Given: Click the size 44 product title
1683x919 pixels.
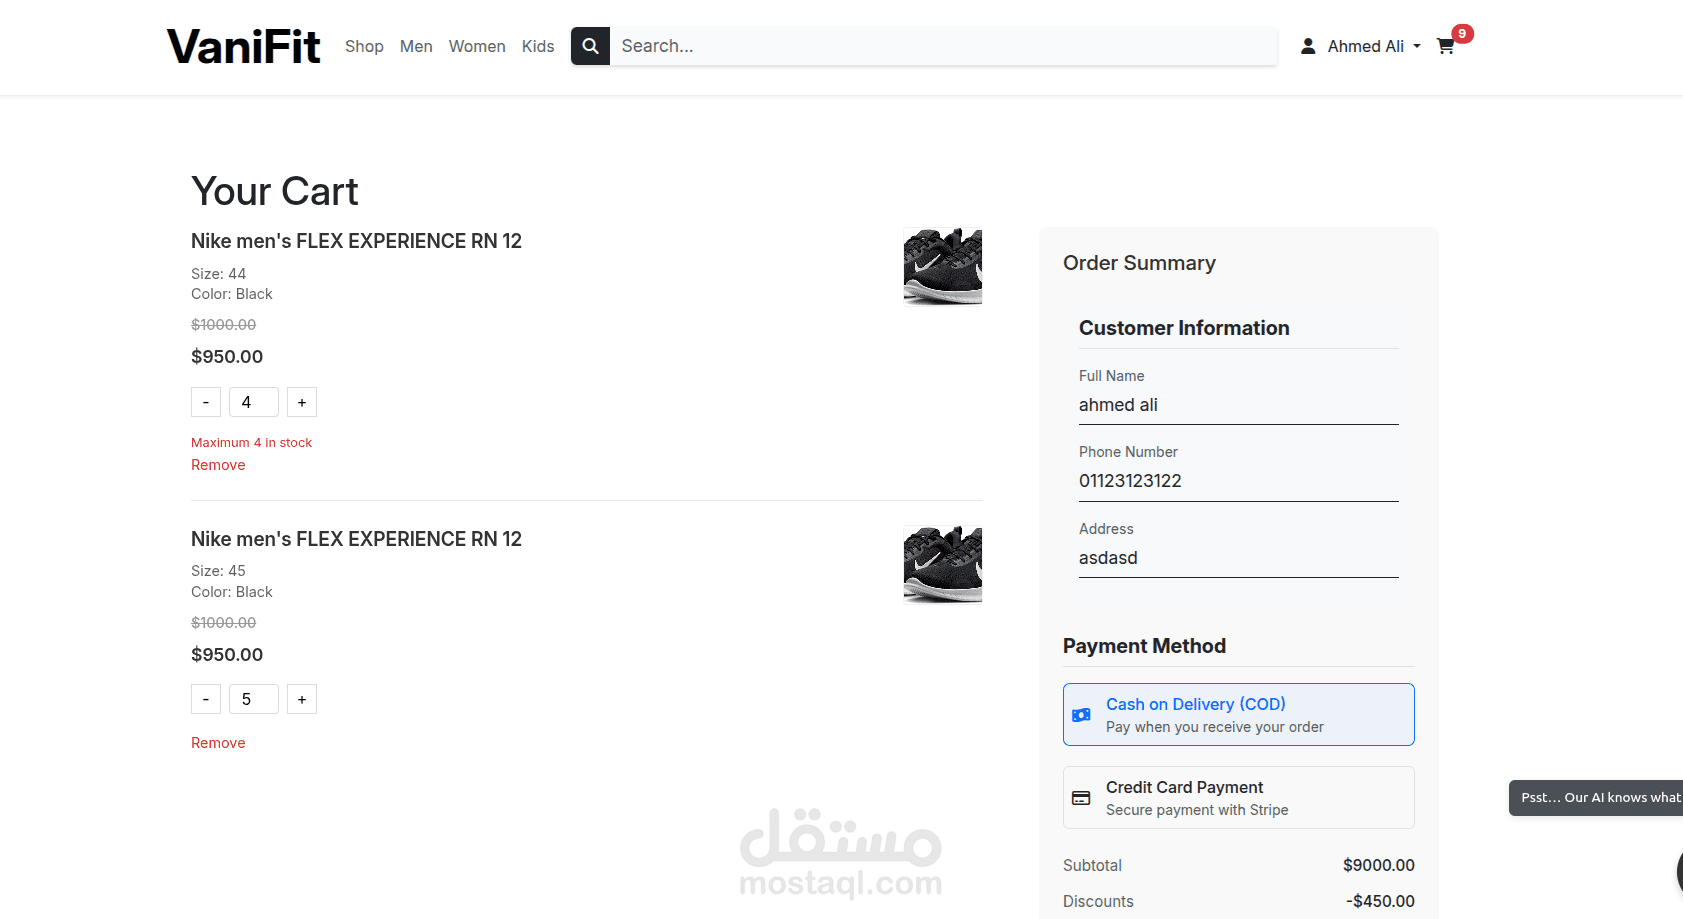Looking at the screenshot, I should tap(356, 241).
